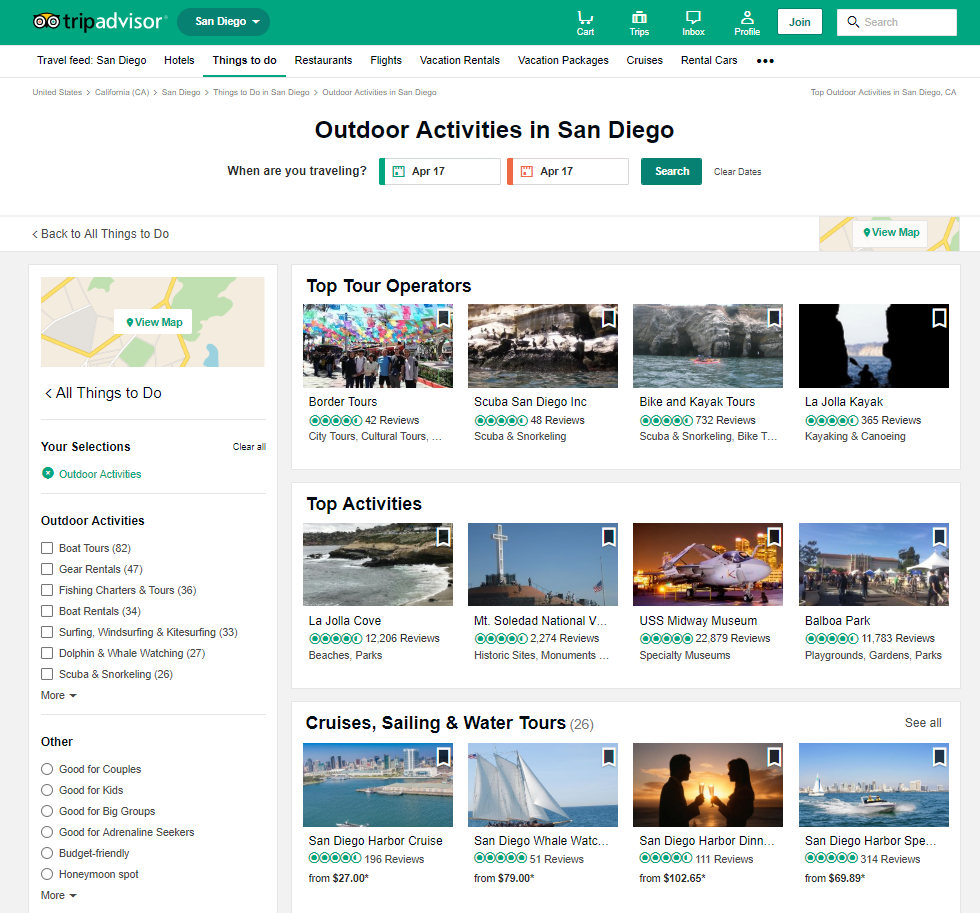Enable Fishing Charters & Tours filter

tap(47, 590)
